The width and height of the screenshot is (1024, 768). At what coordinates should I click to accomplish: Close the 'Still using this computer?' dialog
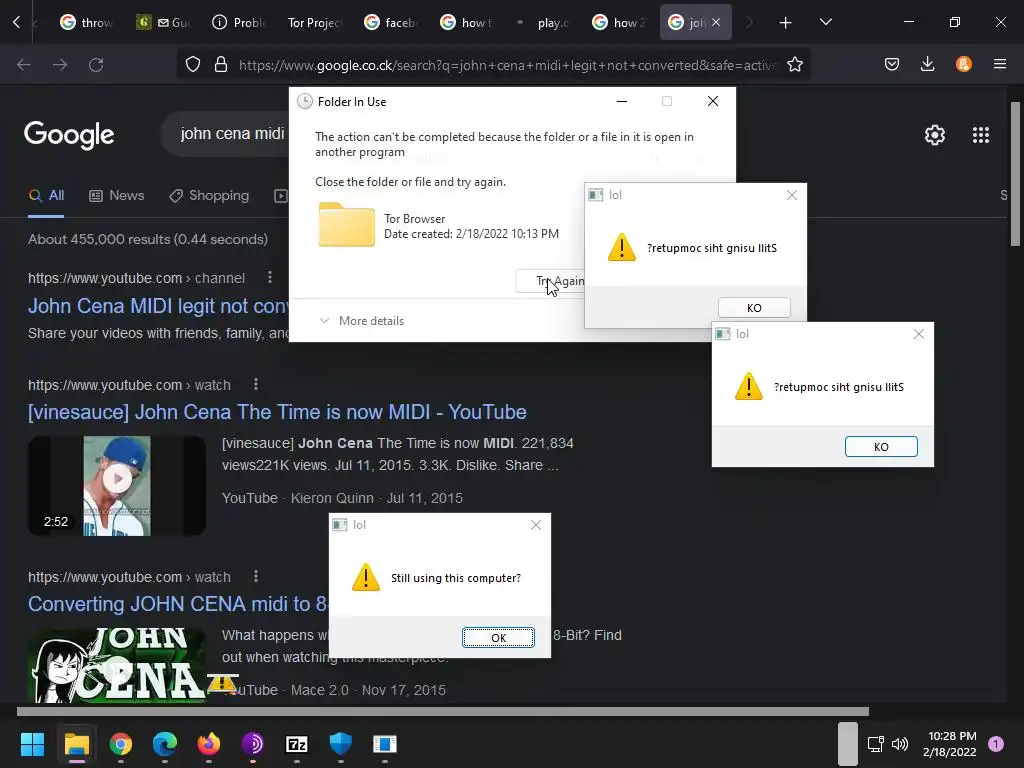tap(536, 525)
